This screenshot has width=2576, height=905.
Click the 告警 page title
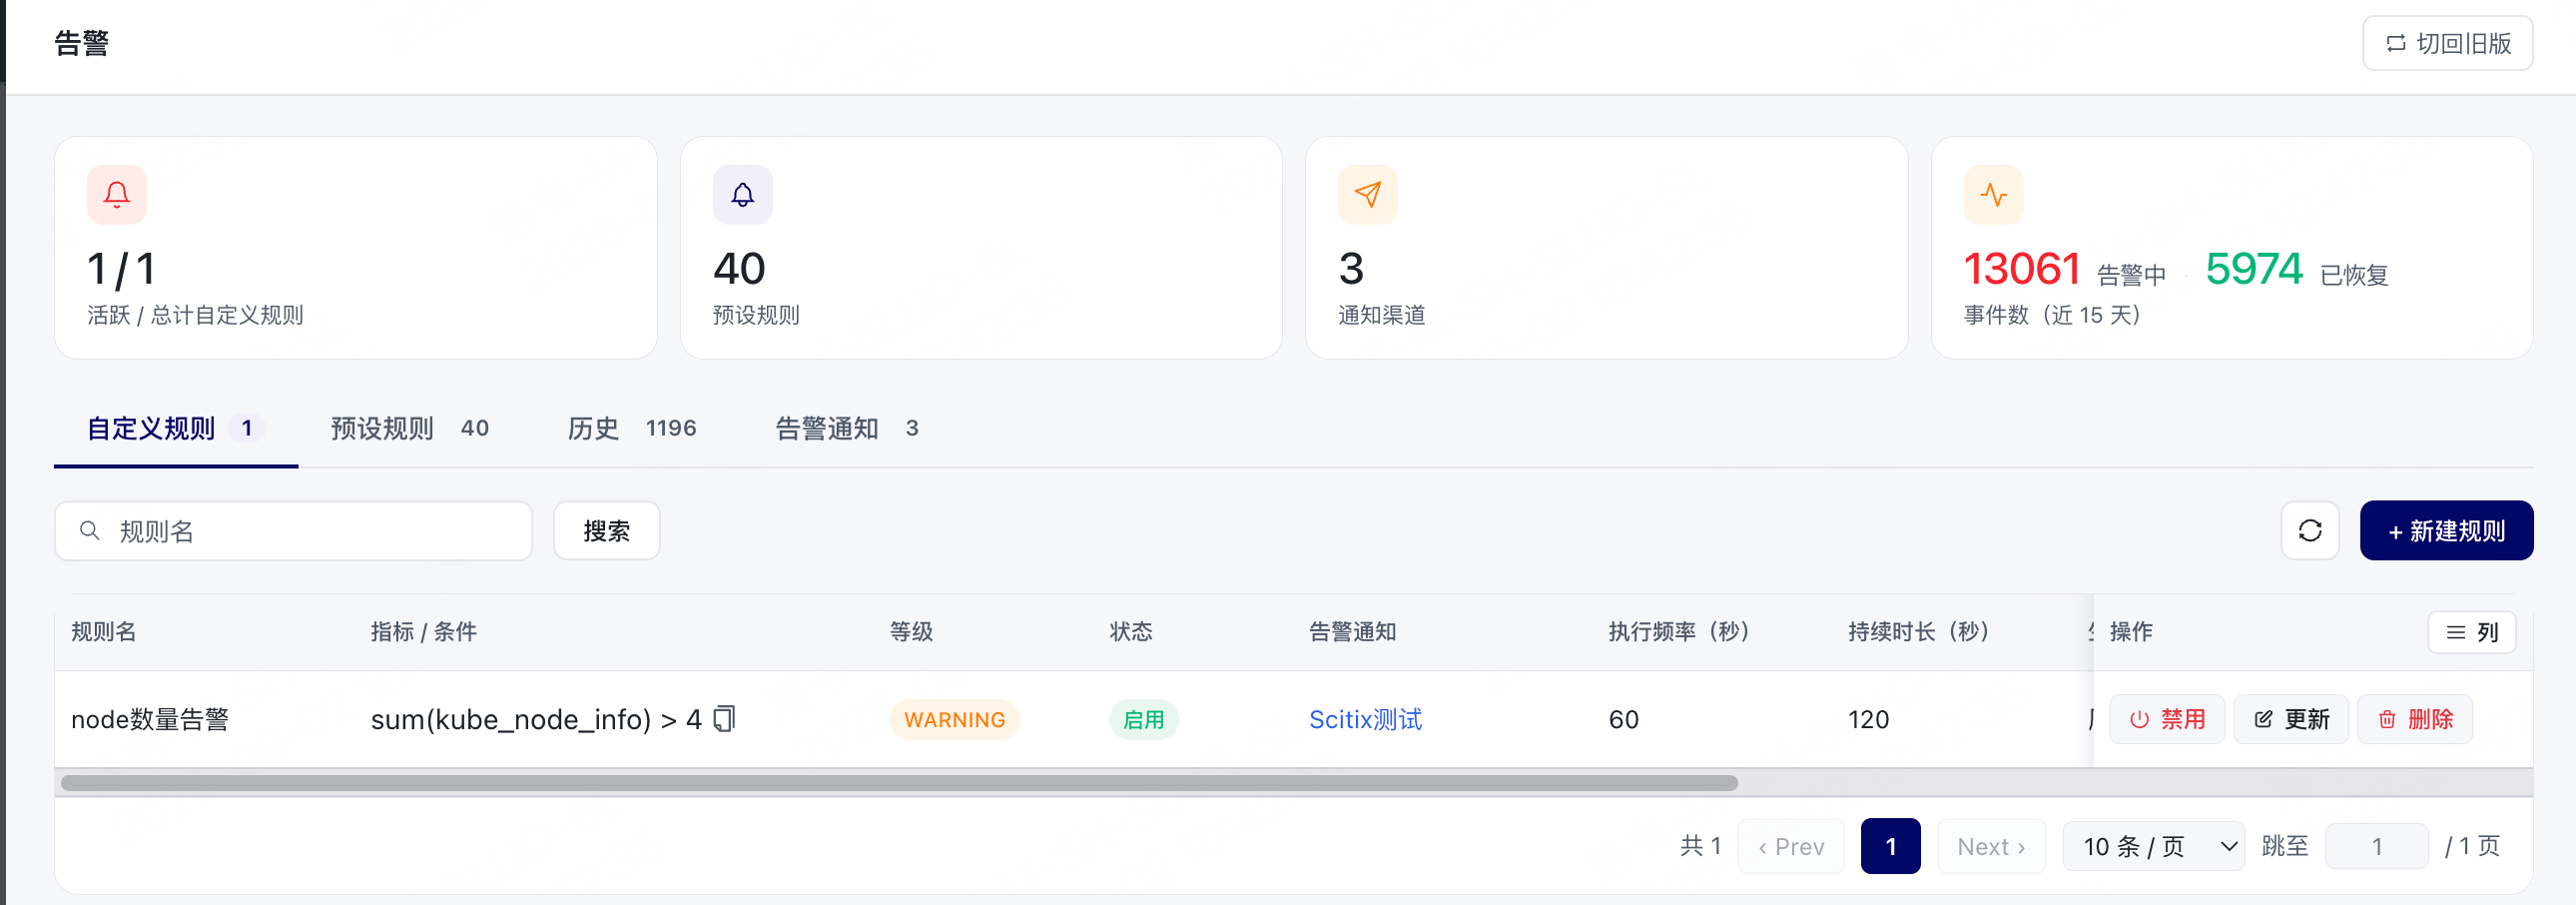point(81,43)
